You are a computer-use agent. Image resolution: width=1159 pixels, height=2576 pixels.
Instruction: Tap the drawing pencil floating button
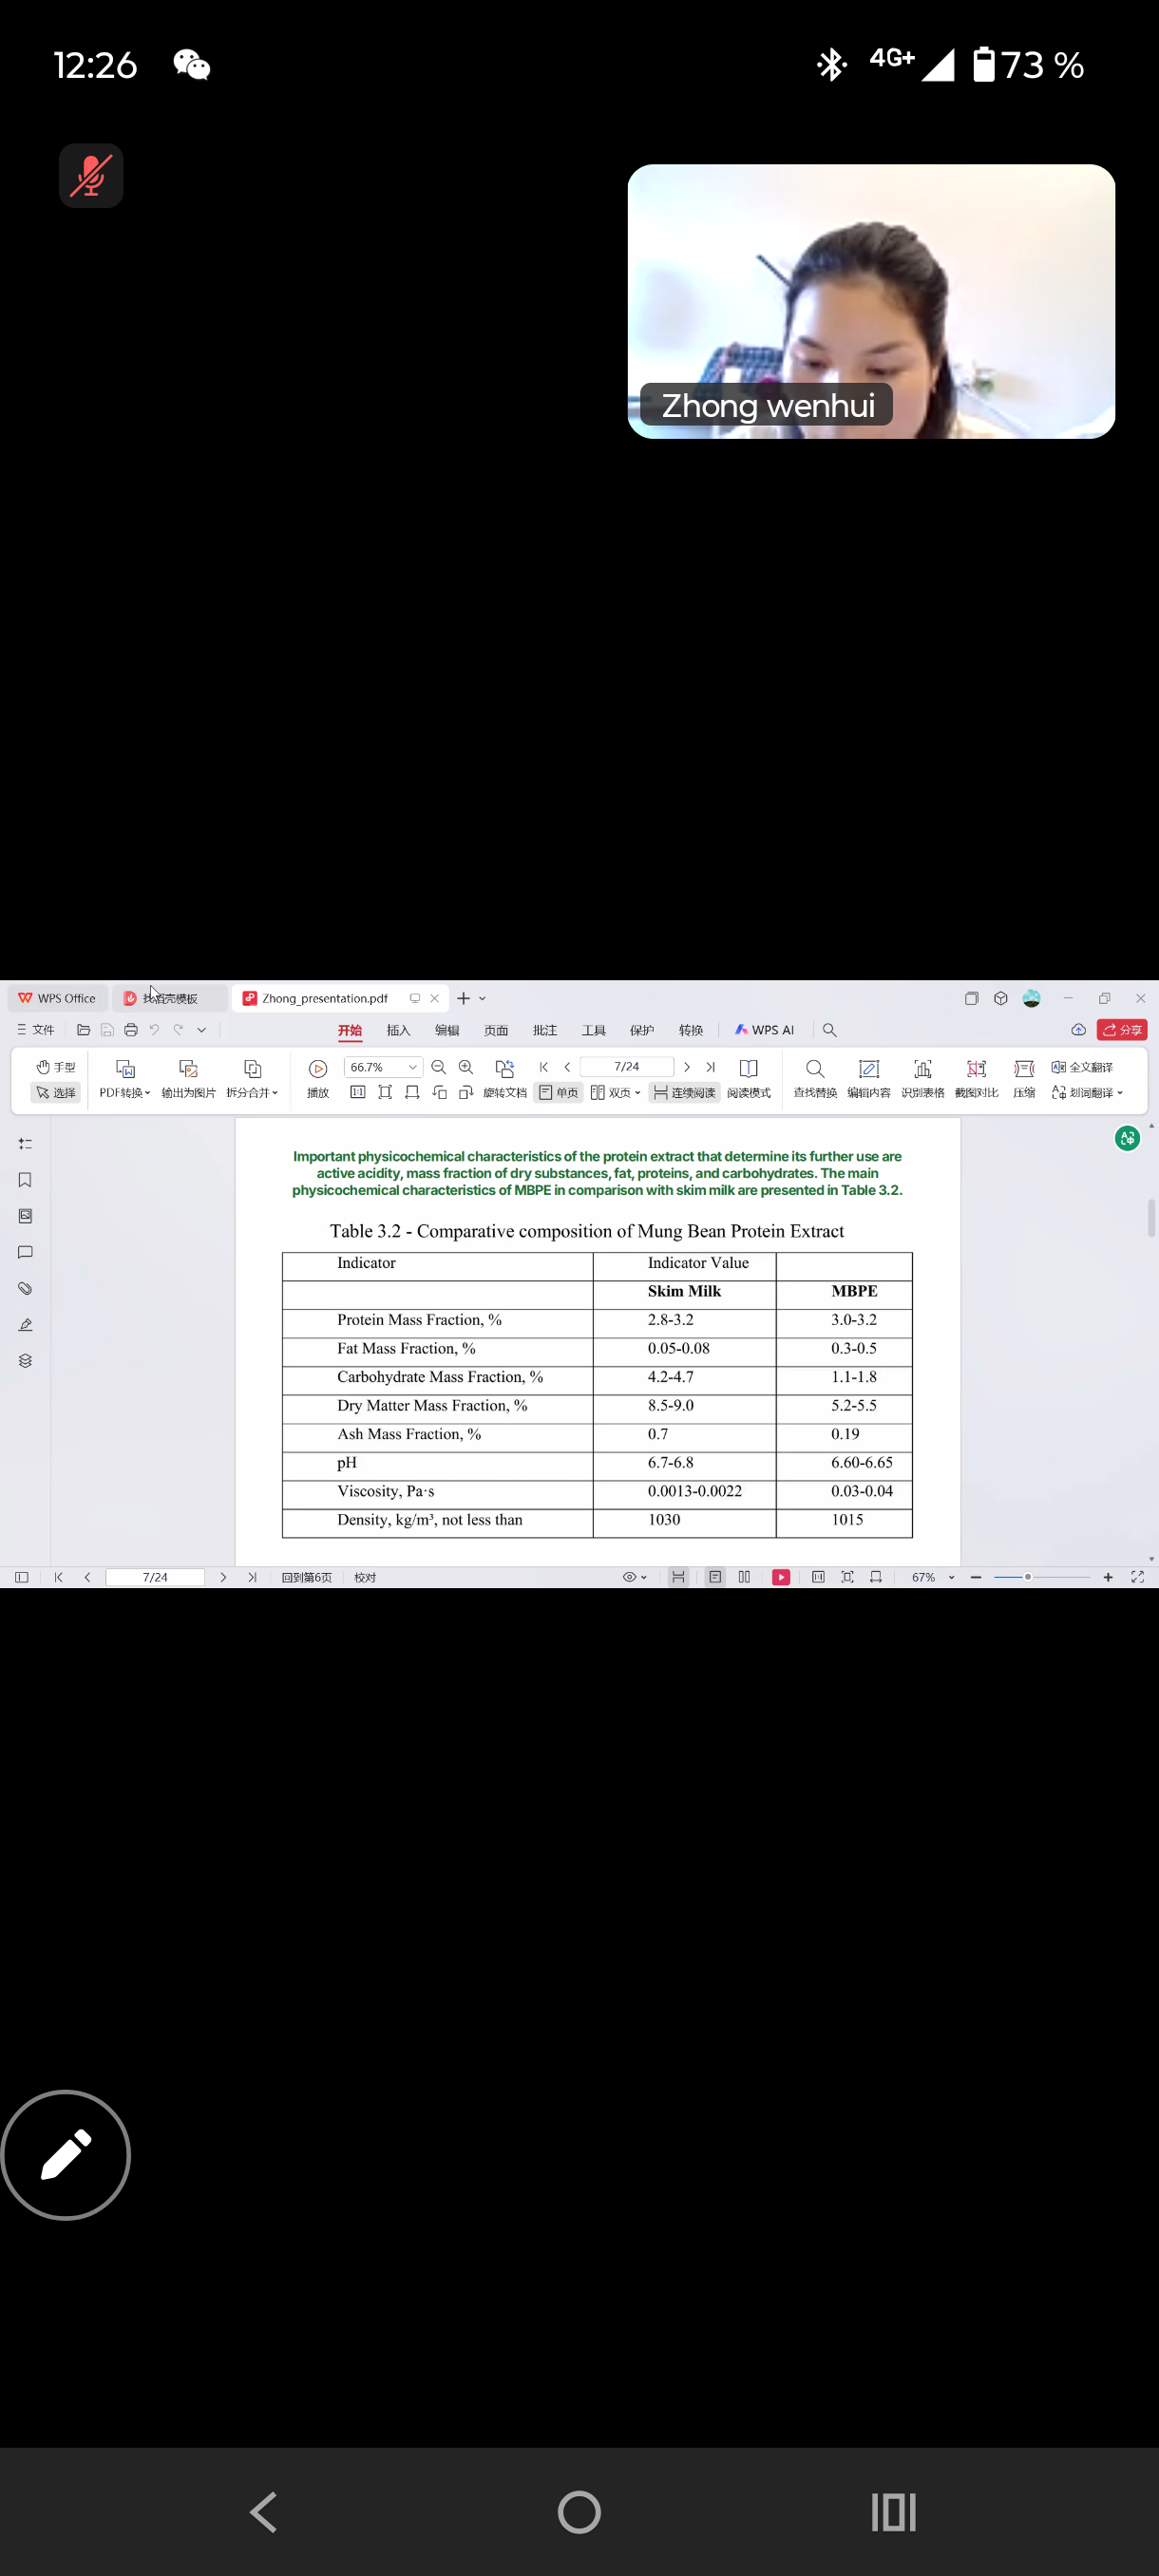[66, 2154]
